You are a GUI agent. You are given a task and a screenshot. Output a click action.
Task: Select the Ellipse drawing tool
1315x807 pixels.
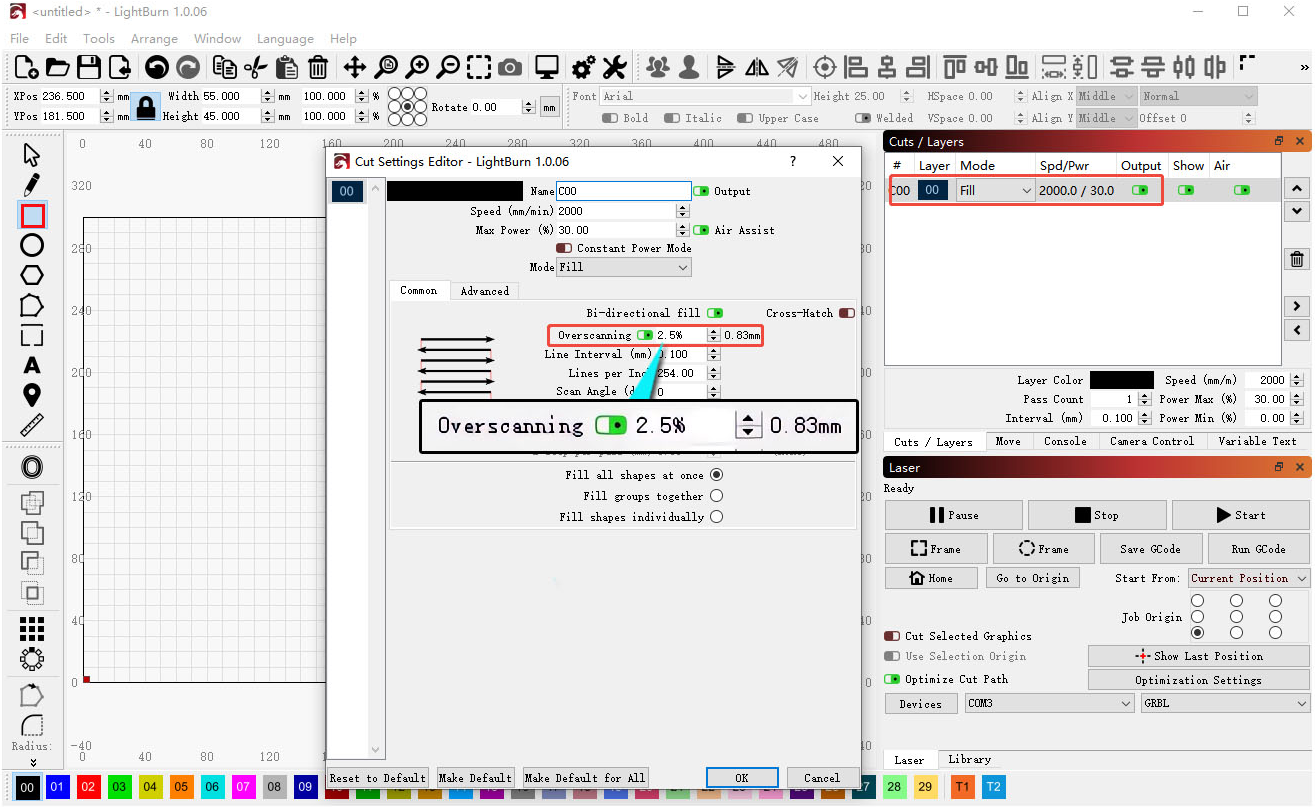tap(32, 245)
